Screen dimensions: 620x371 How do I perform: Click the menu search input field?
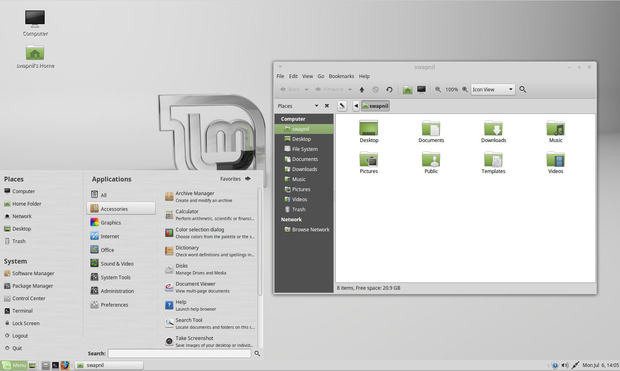click(180, 353)
